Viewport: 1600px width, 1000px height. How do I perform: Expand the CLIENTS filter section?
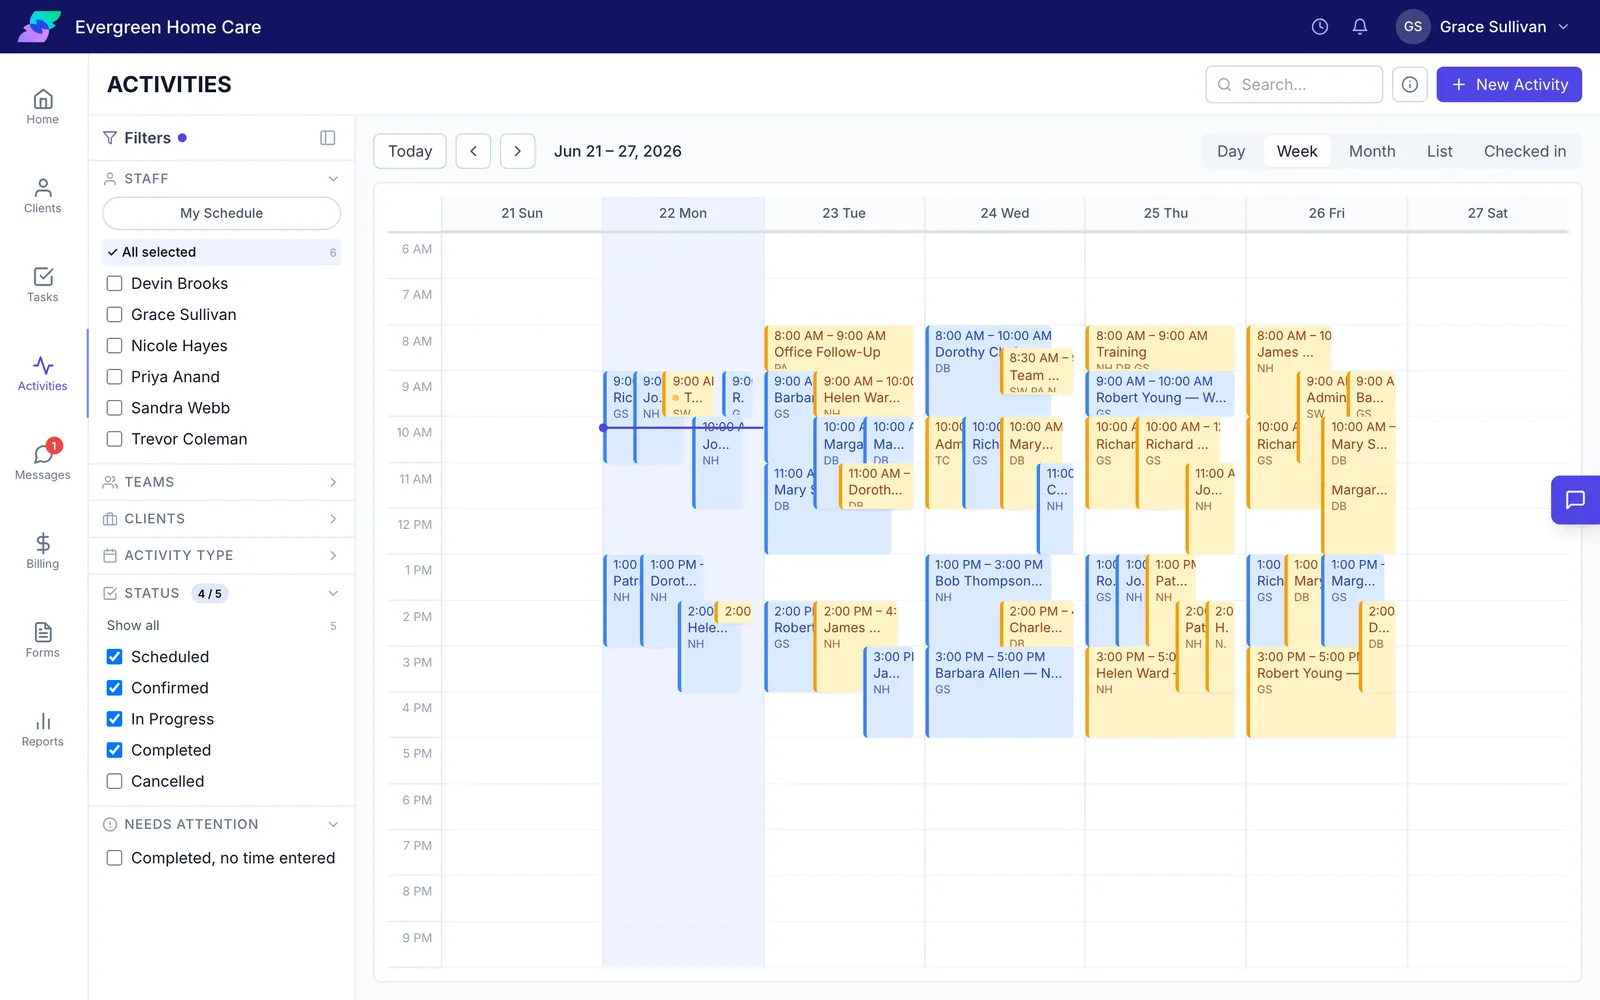pos(222,519)
